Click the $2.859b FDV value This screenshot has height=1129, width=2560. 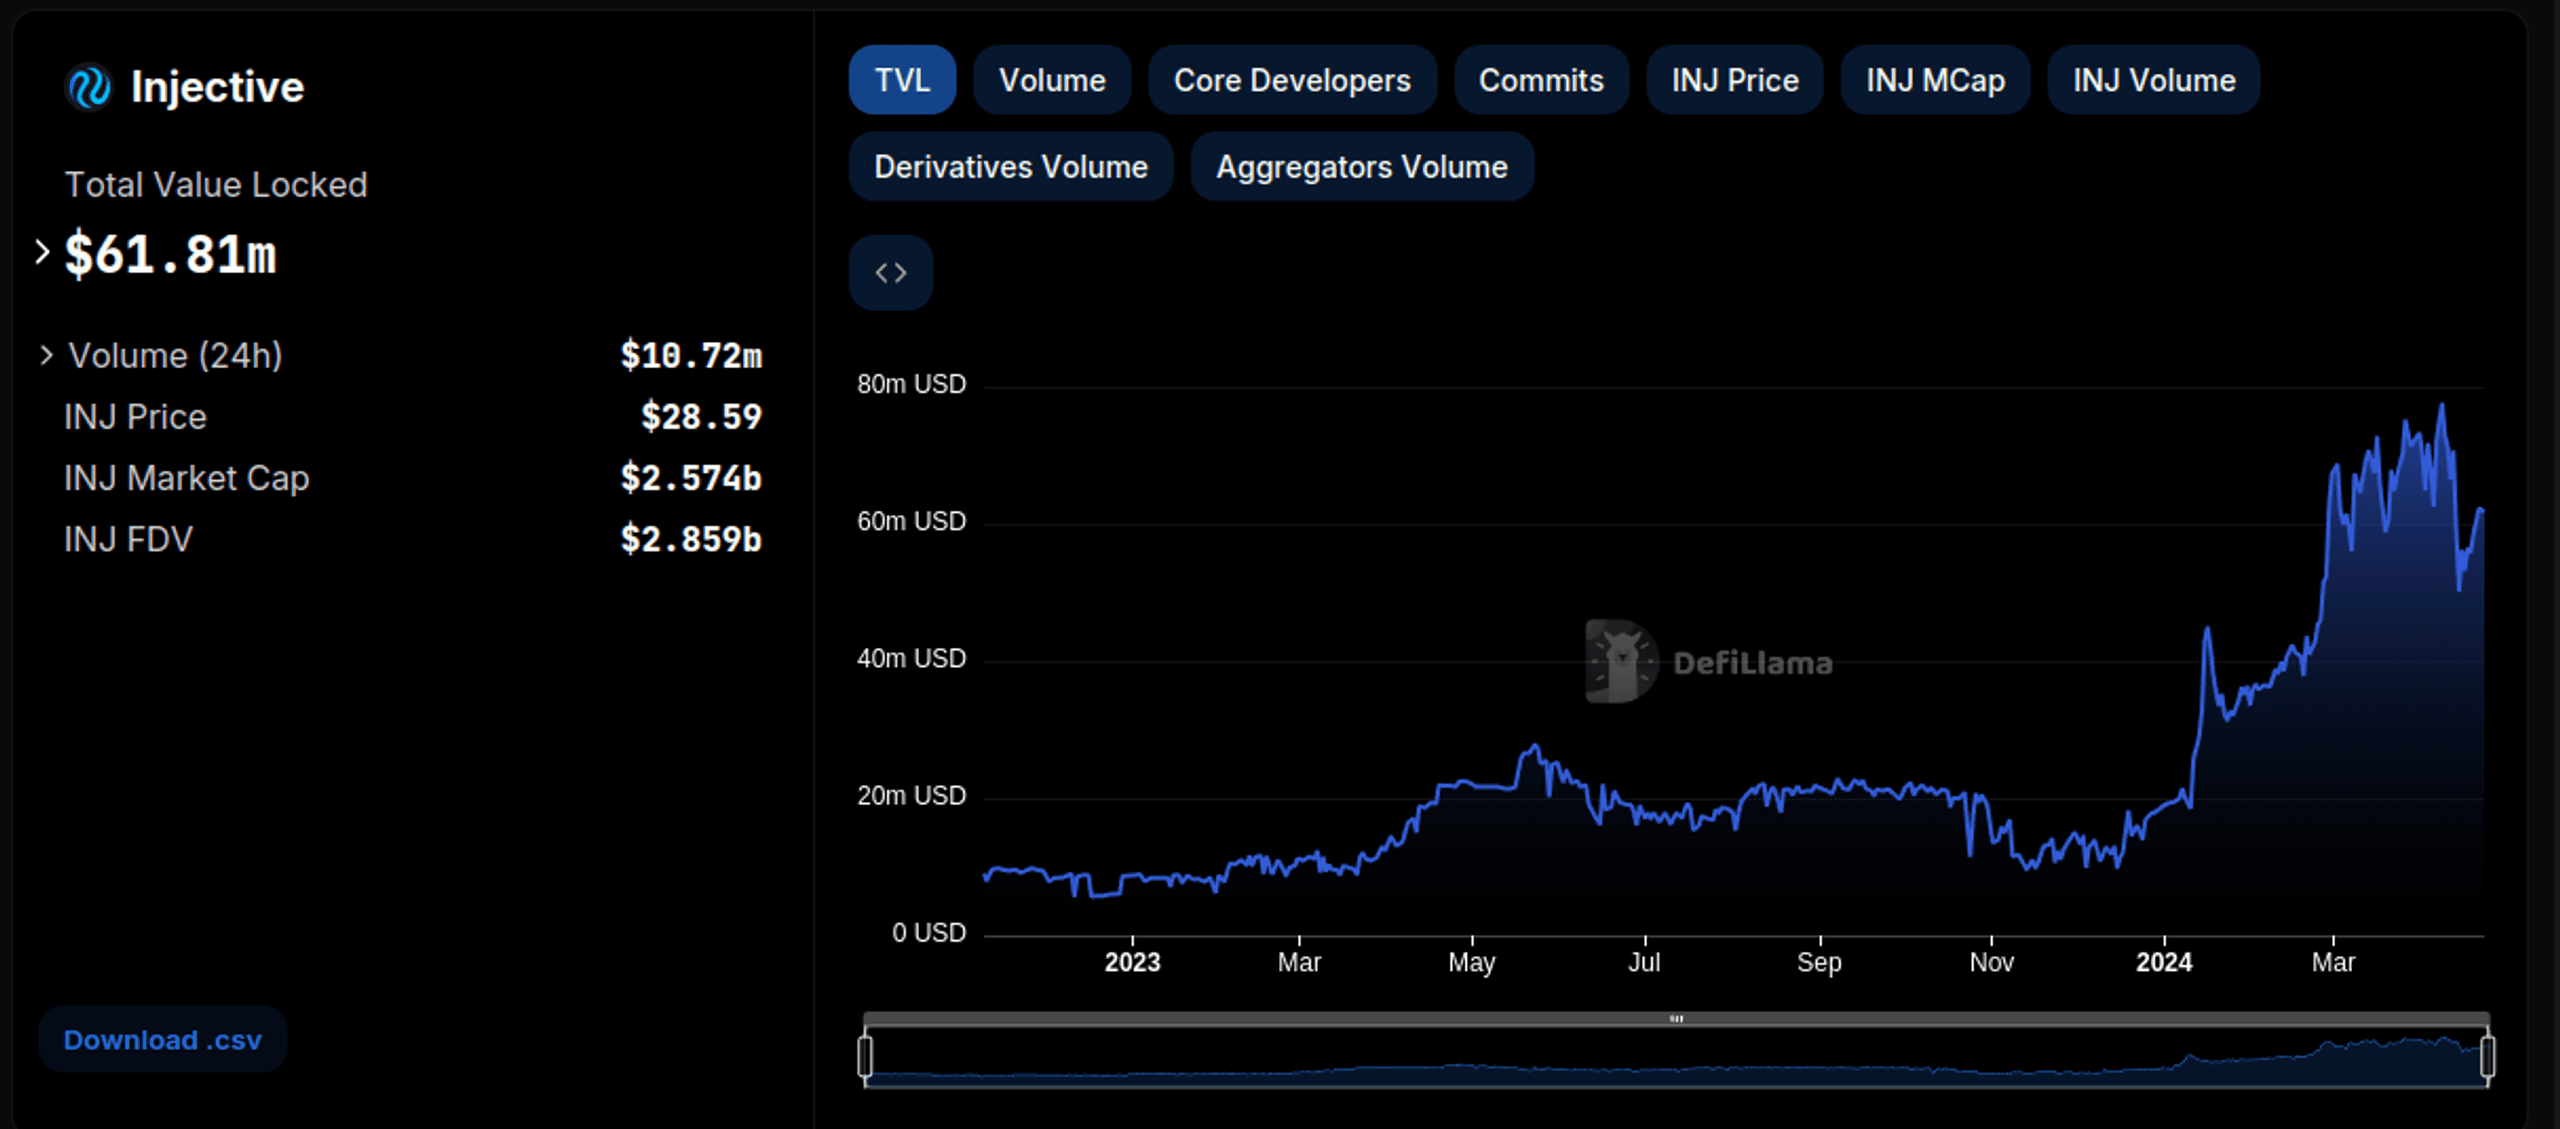pyautogui.click(x=691, y=540)
